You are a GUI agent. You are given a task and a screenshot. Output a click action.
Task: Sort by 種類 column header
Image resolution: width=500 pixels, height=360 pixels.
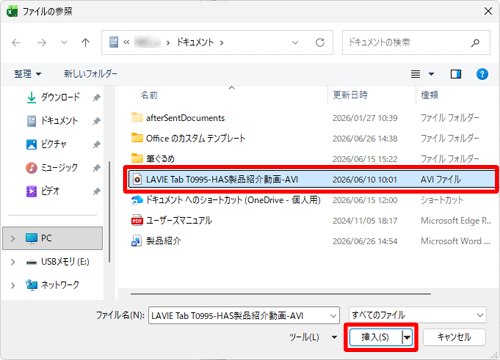pyautogui.click(x=429, y=95)
